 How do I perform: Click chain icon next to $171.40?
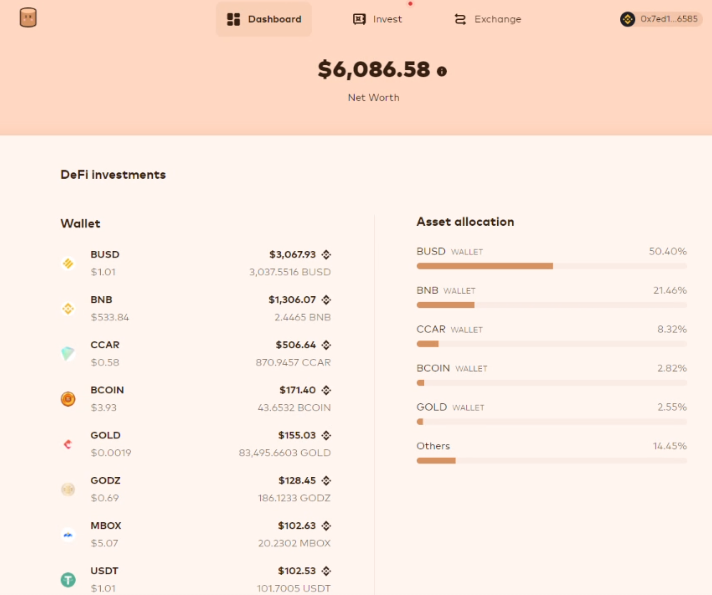click(x=326, y=390)
